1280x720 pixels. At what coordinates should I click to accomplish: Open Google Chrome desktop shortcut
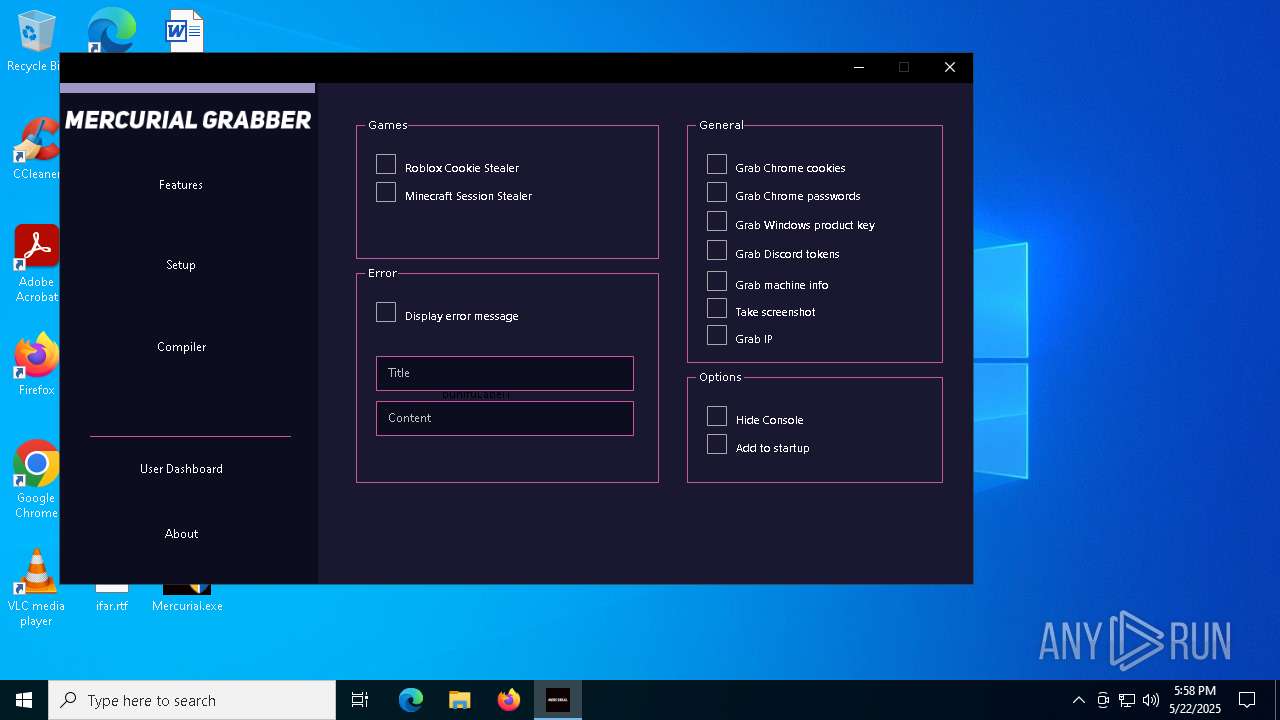[36, 479]
